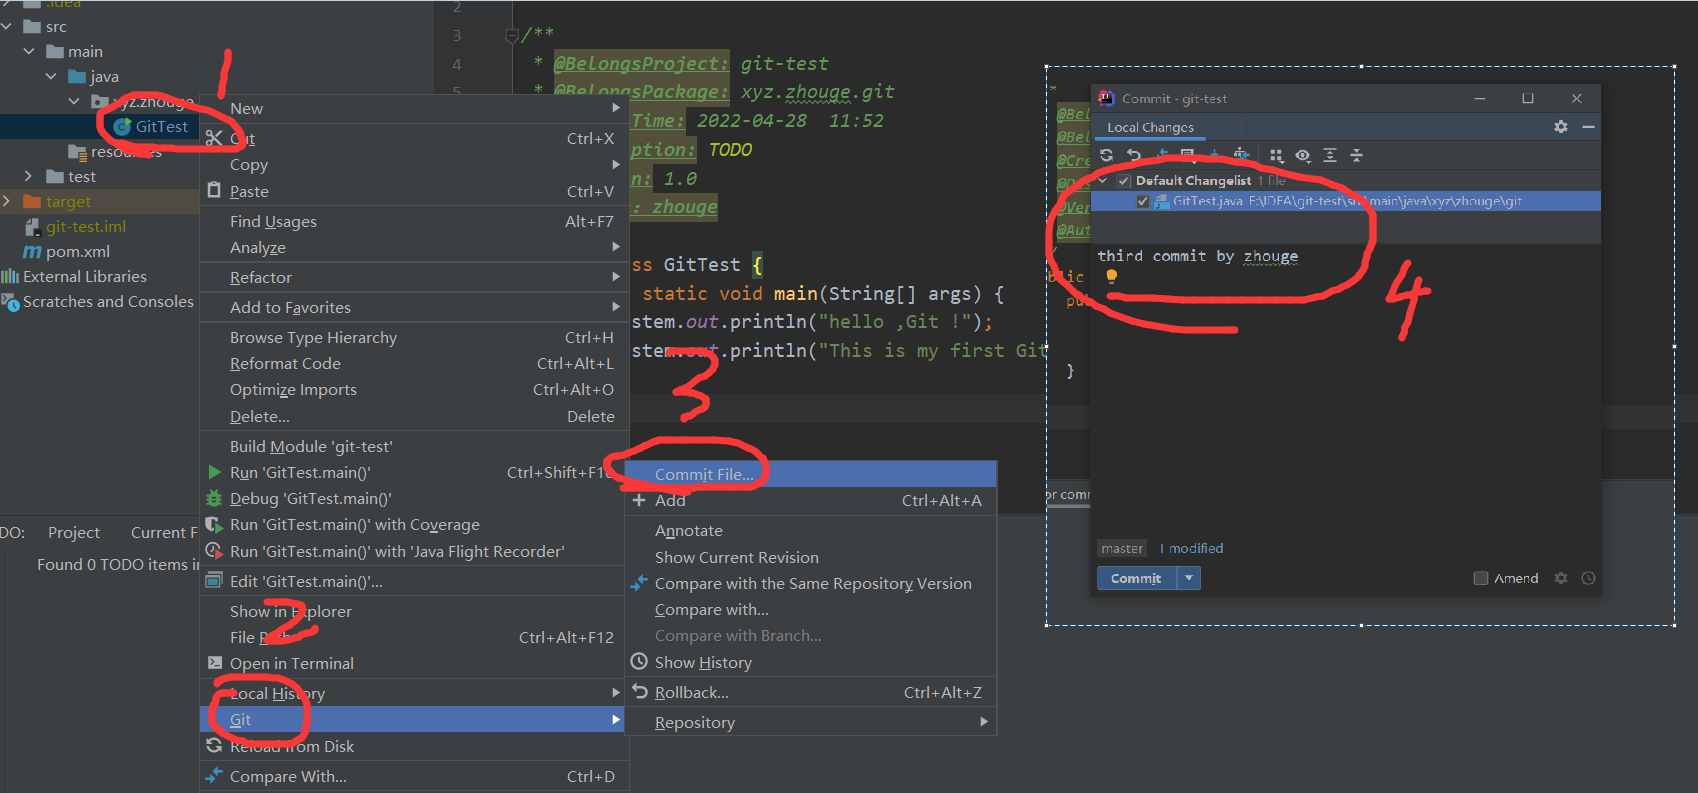Choose Compare with the Same Repository Version
This screenshot has width=1698, height=793.
pos(811,584)
